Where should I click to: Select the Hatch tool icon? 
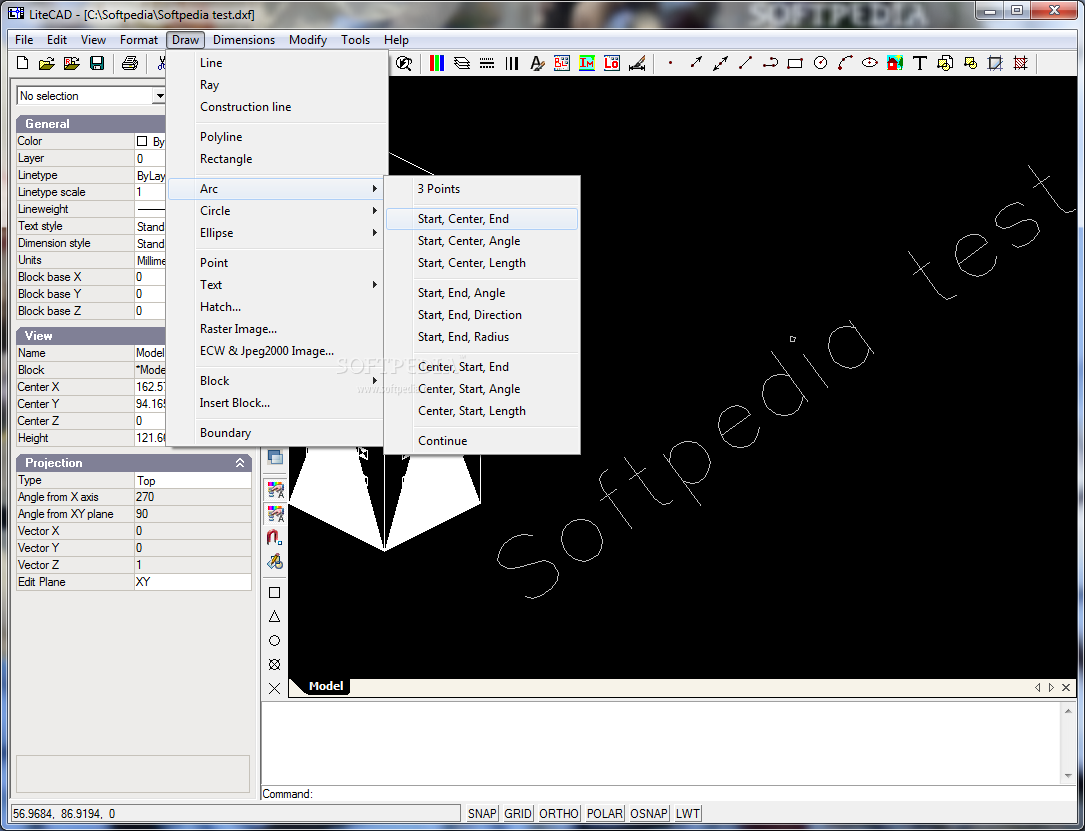1020,64
